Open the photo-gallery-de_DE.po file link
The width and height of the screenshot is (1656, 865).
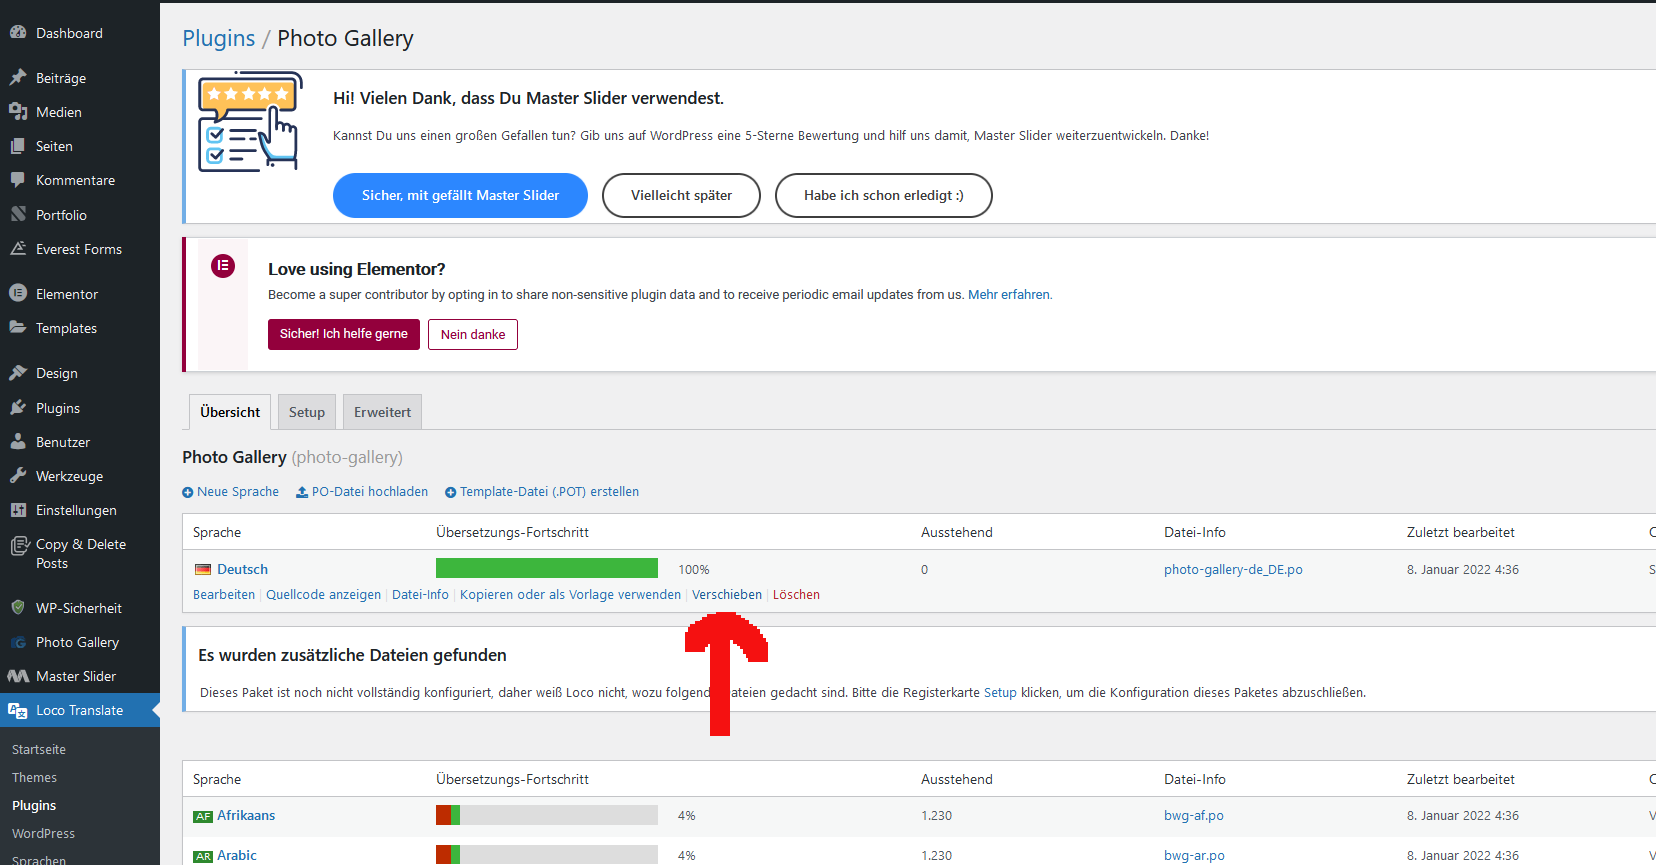(x=1233, y=569)
